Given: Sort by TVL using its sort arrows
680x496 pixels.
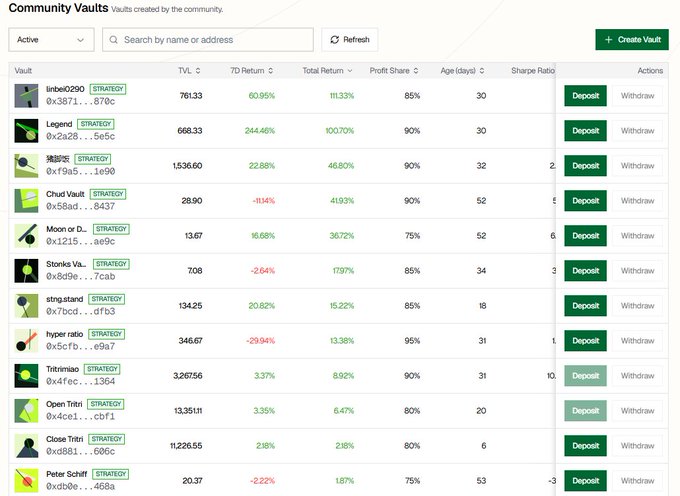Looking at the screenshot, I should click(x=198, y=71).
